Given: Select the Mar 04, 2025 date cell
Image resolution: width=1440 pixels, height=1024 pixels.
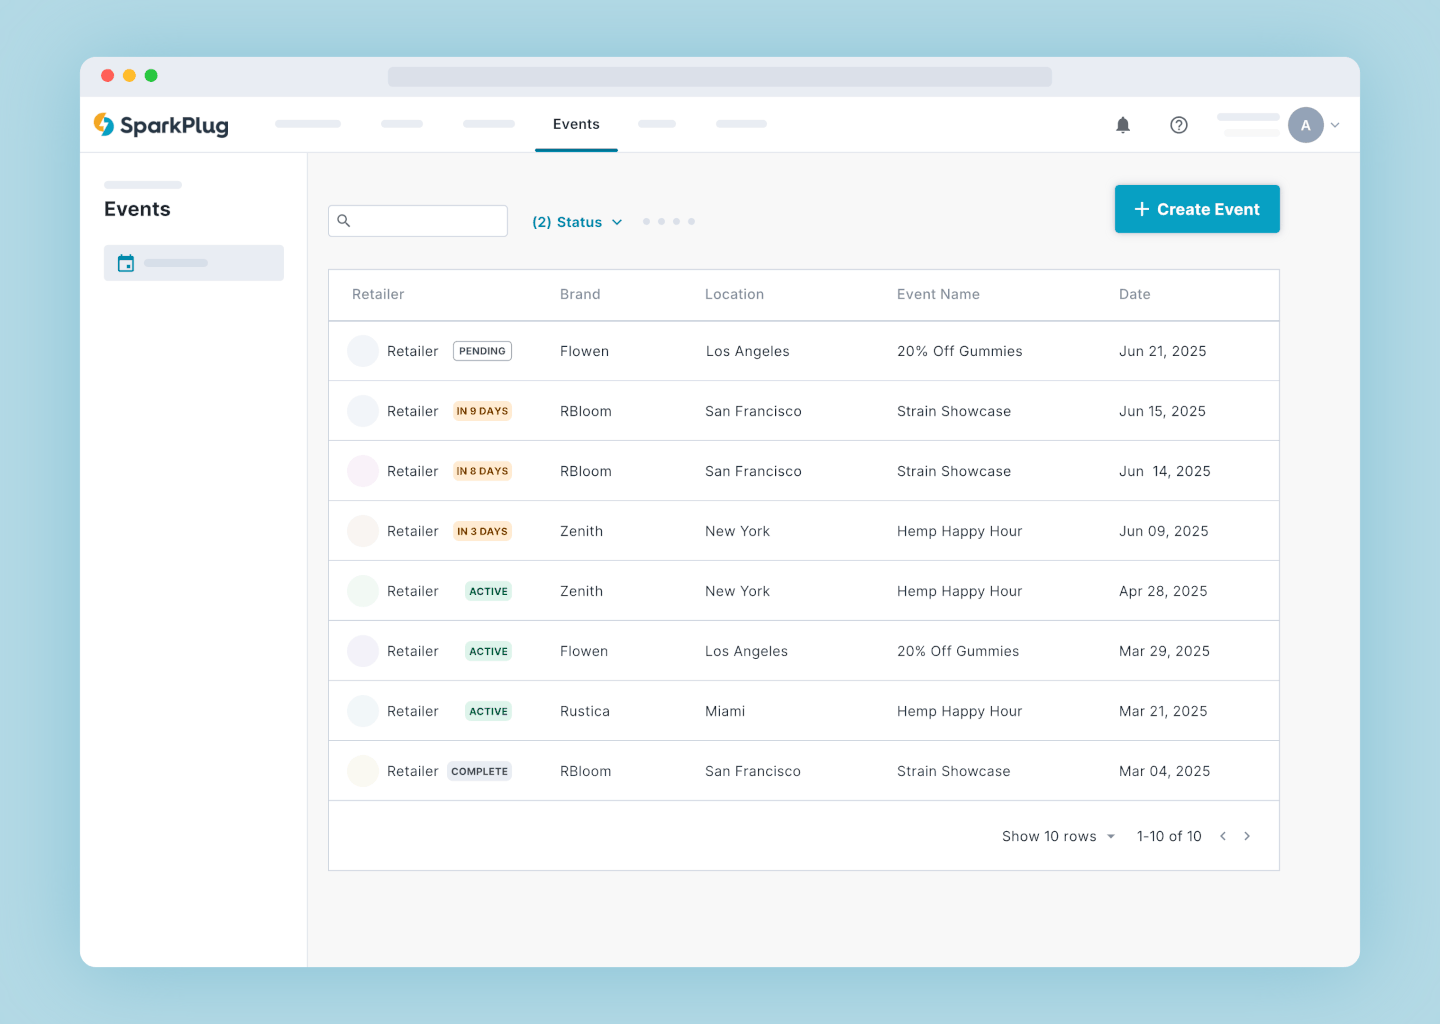Looking at the screenshot, I should pyautogui.click(x=1164, y=771).
